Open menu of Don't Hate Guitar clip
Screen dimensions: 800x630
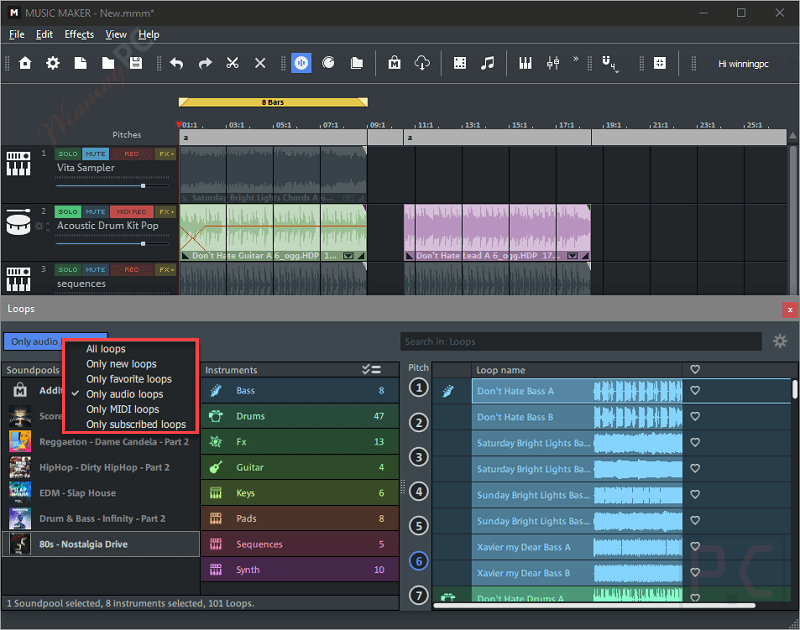pyautogui.click(x=348, y=256)
